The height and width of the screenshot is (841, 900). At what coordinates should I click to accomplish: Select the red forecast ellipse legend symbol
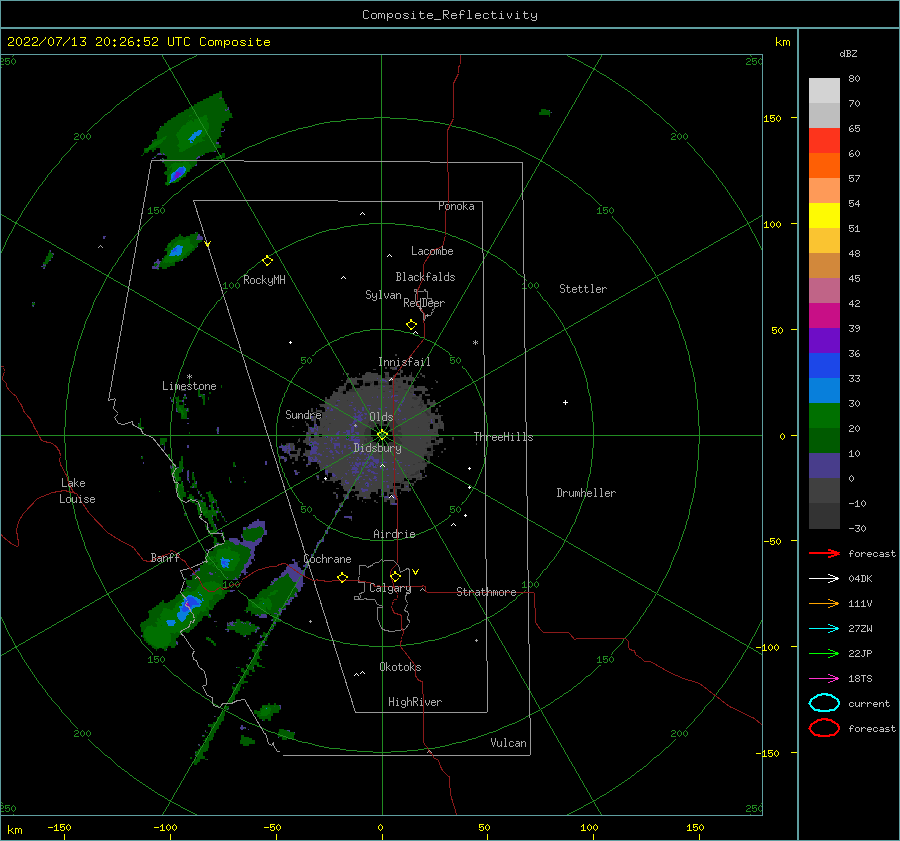[x=824, y=728]
